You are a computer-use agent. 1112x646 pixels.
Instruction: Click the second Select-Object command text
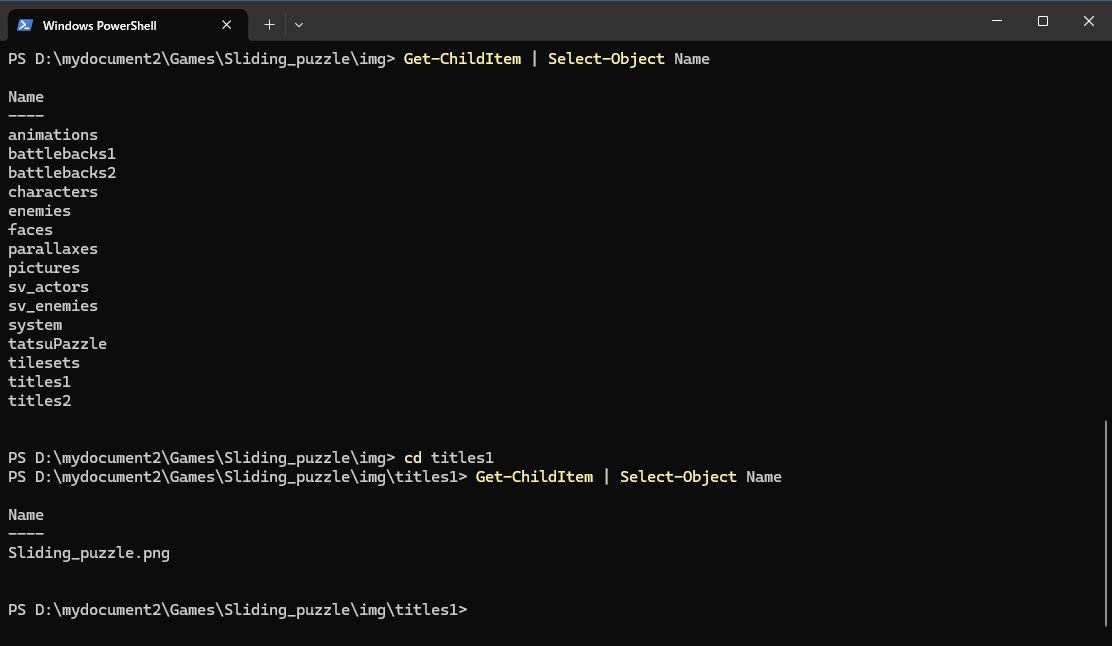678,477
